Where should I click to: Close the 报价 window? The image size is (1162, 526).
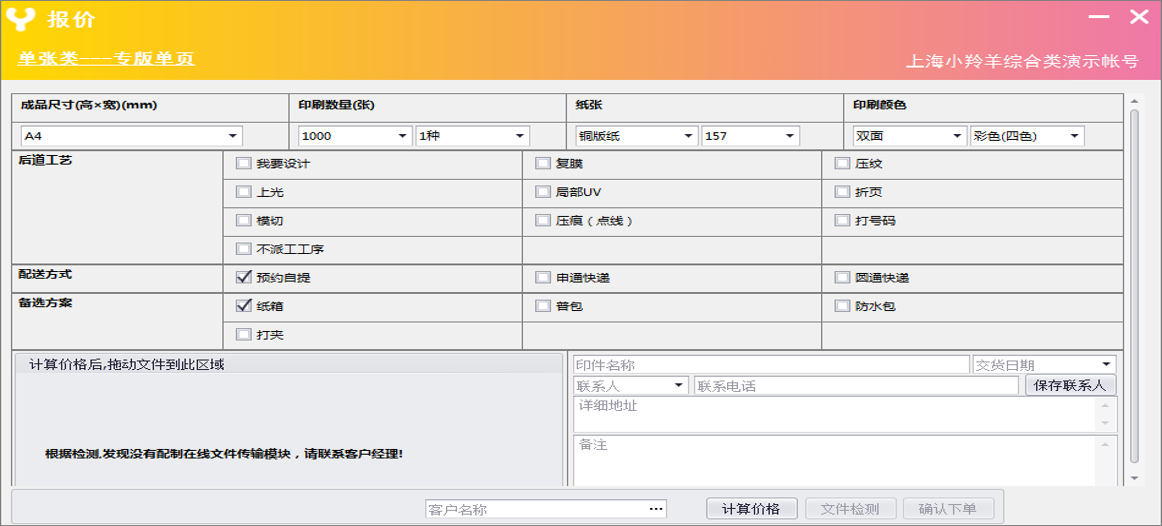pos(1139,17)
